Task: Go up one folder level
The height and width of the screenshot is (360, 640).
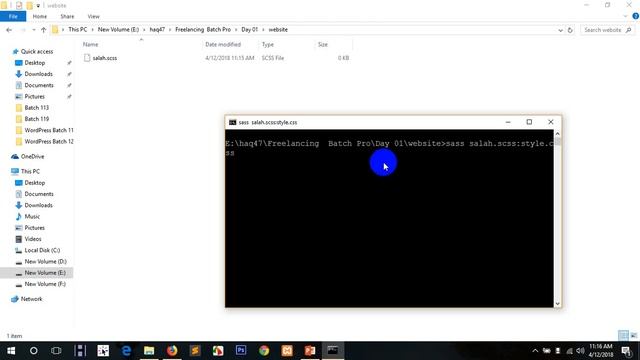Action: 43,30
